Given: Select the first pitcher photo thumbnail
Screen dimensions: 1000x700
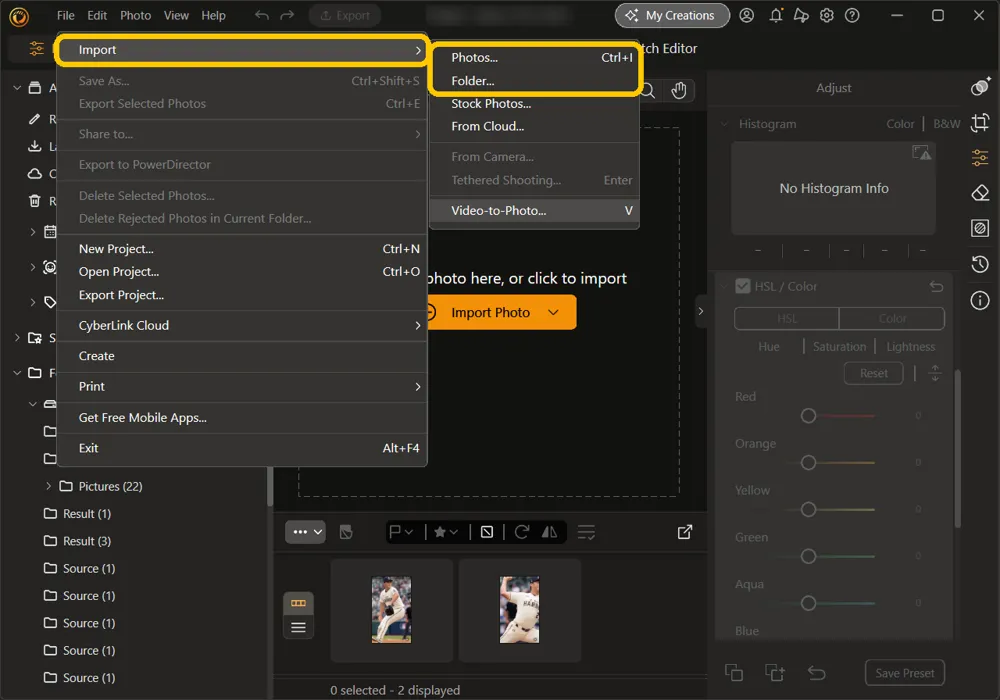Looking at the screenshot, I should pyautogui.click(x=391, y=609).
